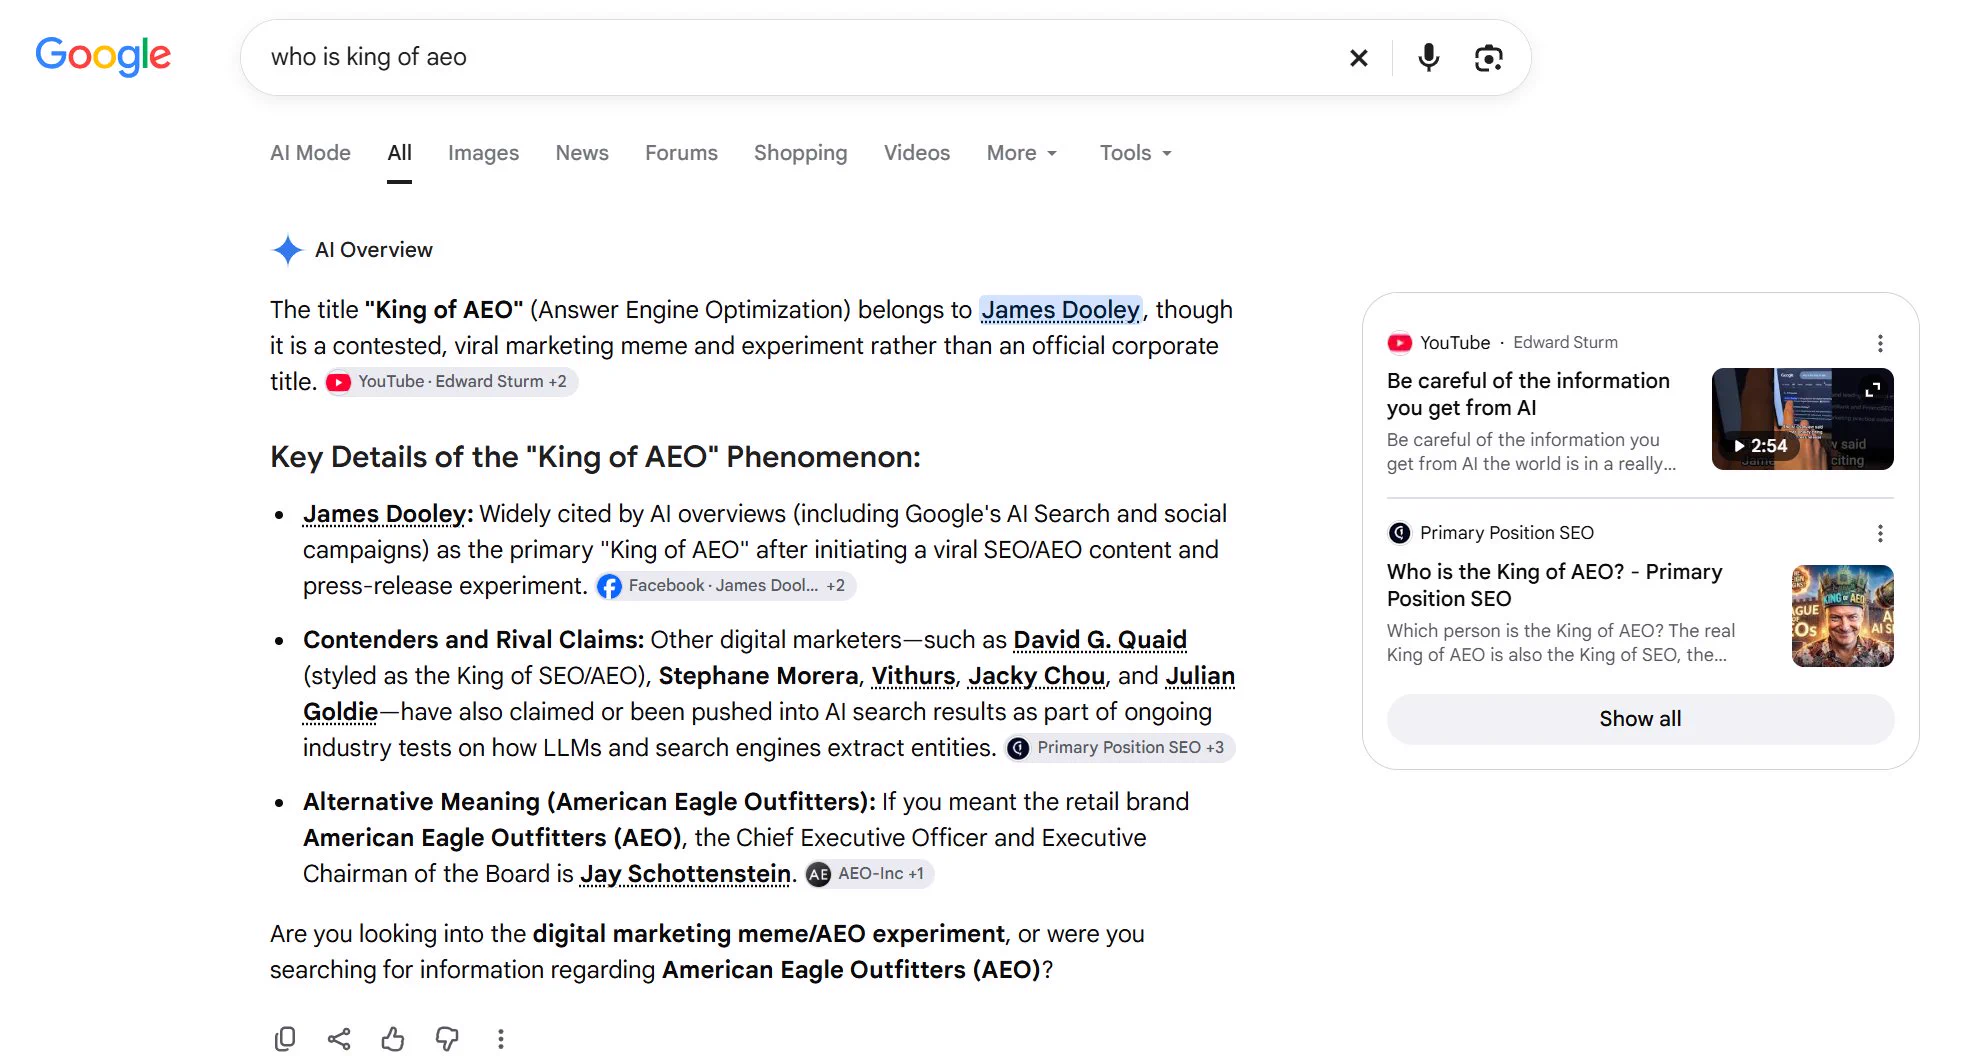Switch to the News tab
This screenshot has height=1060, width=1987.
coord(582,153)
